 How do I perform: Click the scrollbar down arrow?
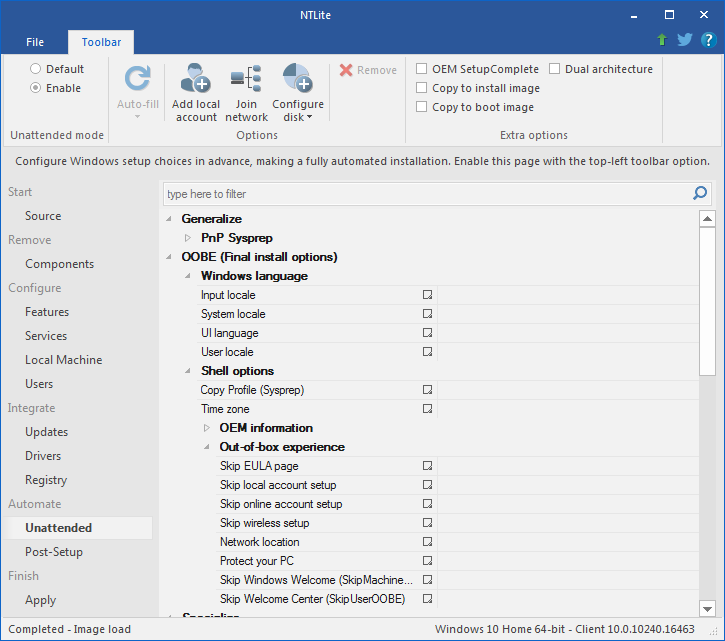pyautogui.click(x=707, y=609)
